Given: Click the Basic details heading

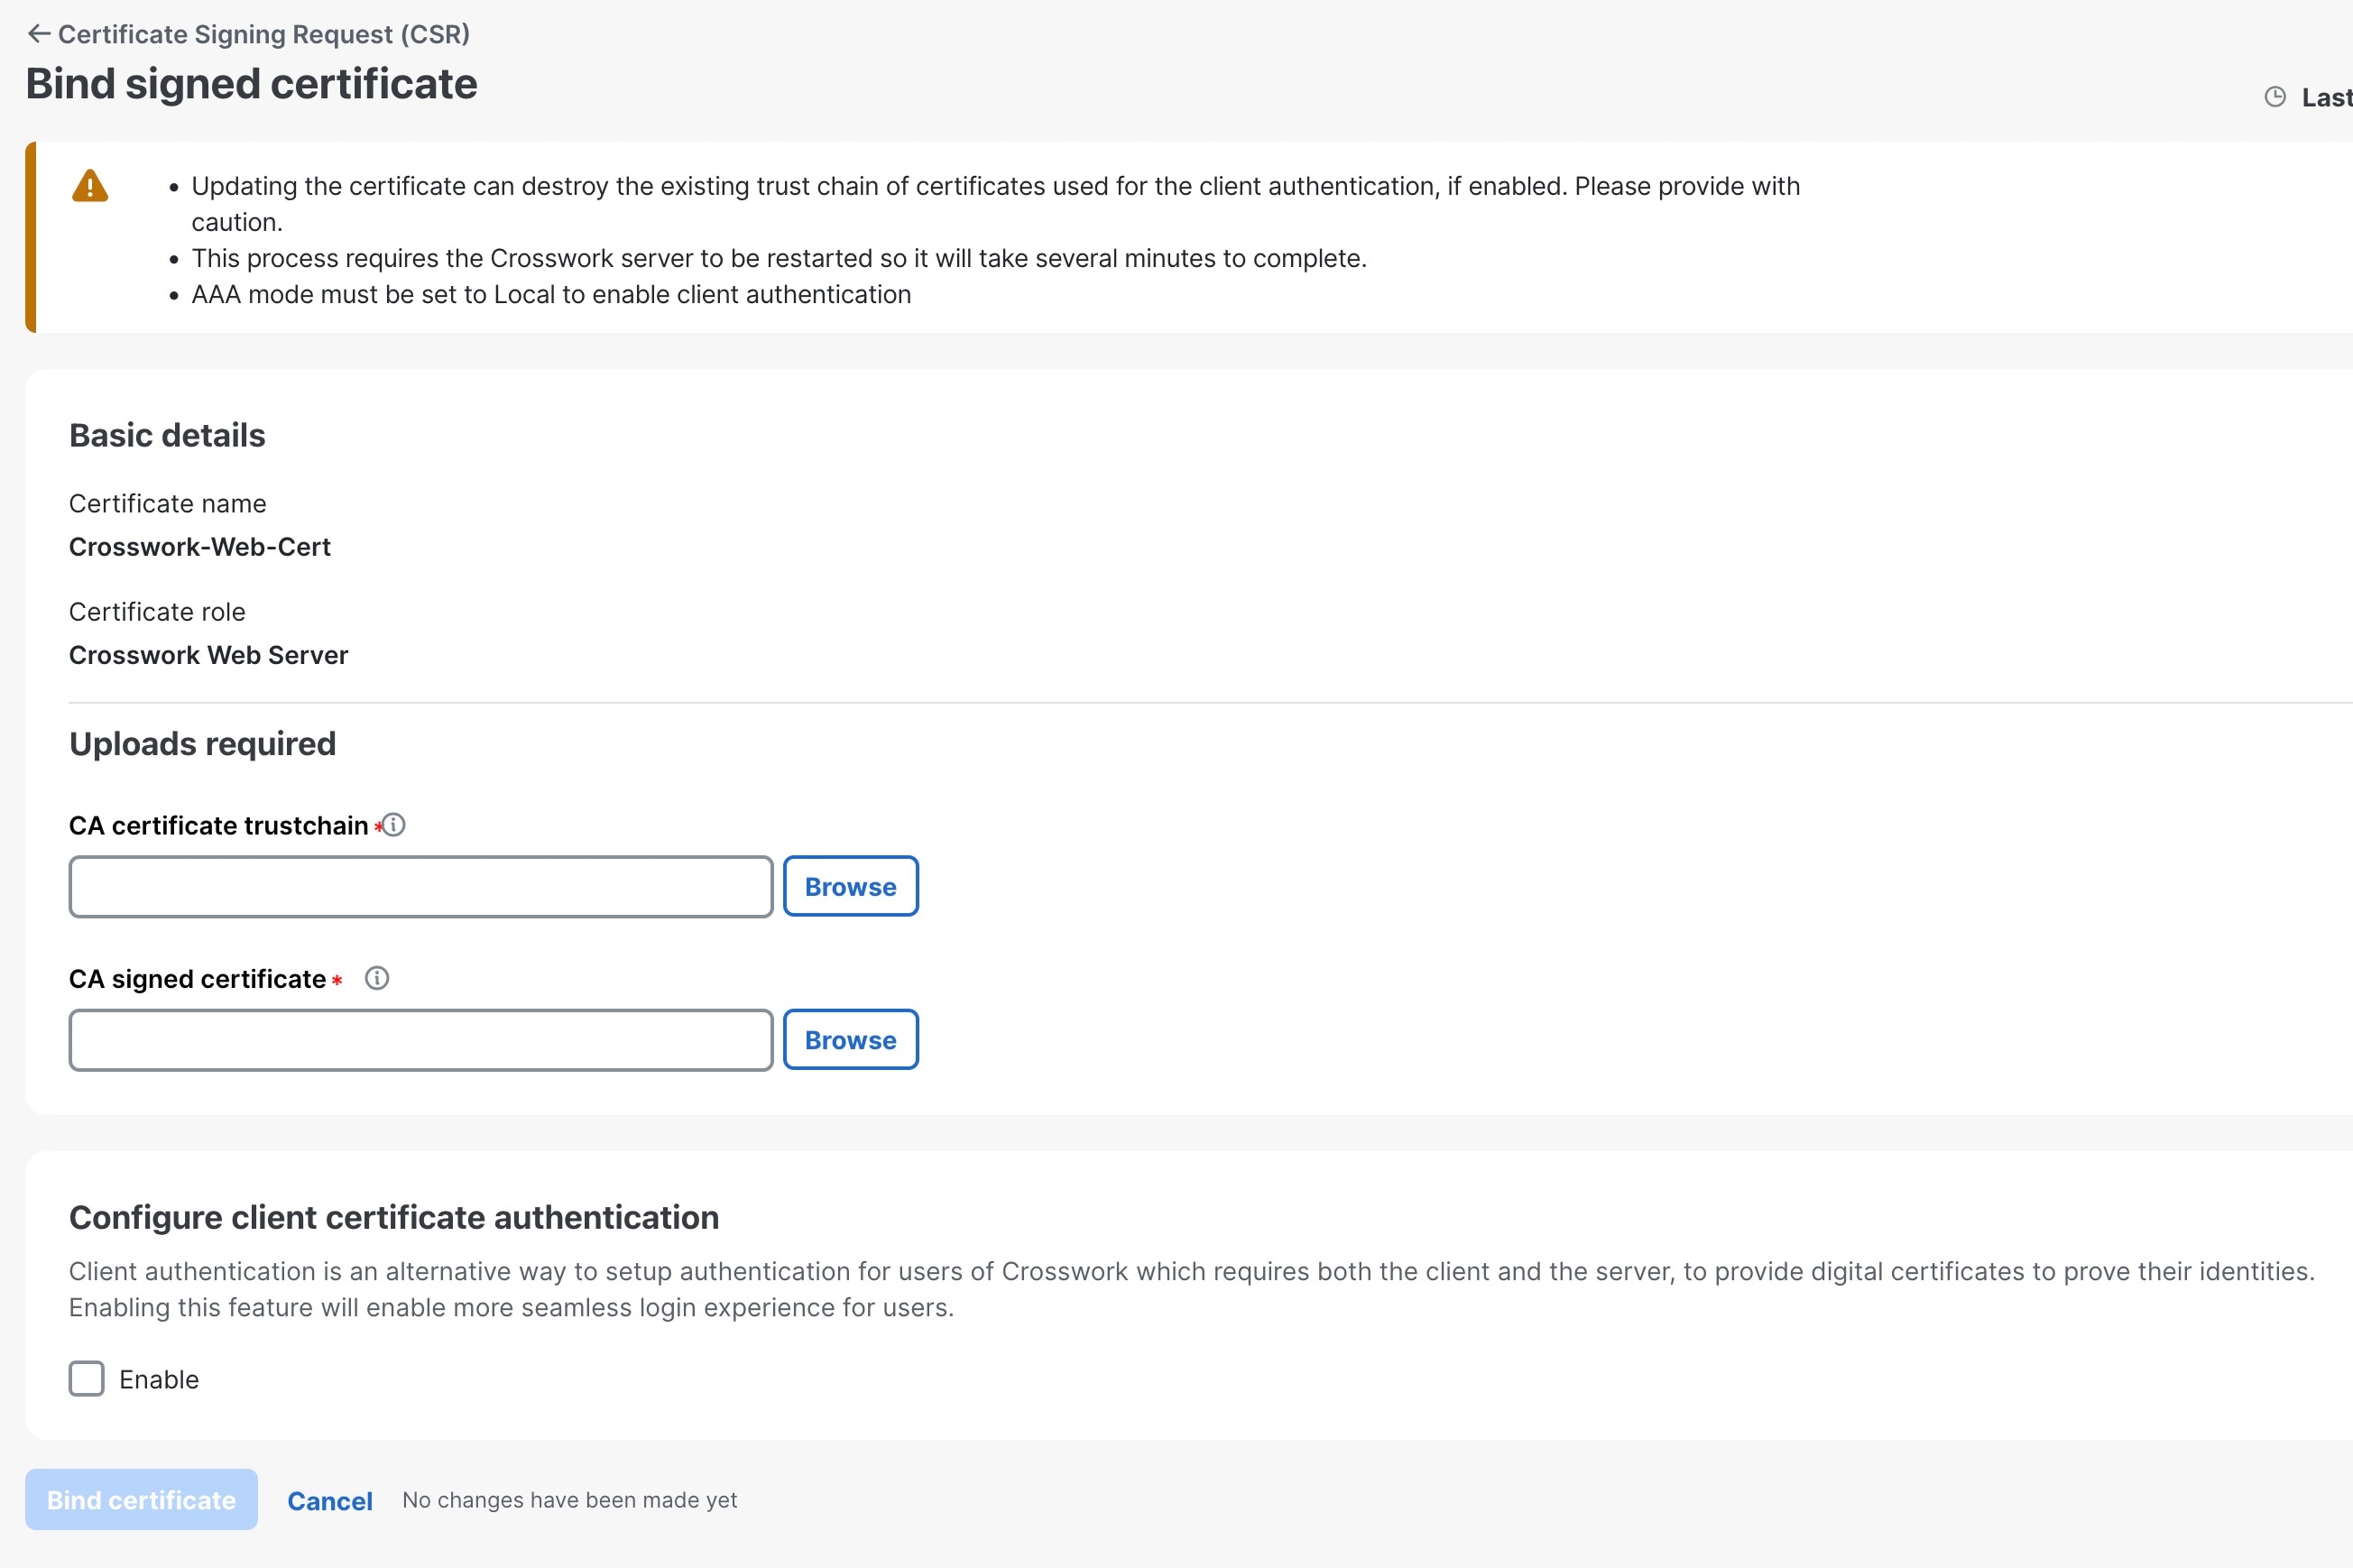Looking at the screenshot, I should coord(167,435).
